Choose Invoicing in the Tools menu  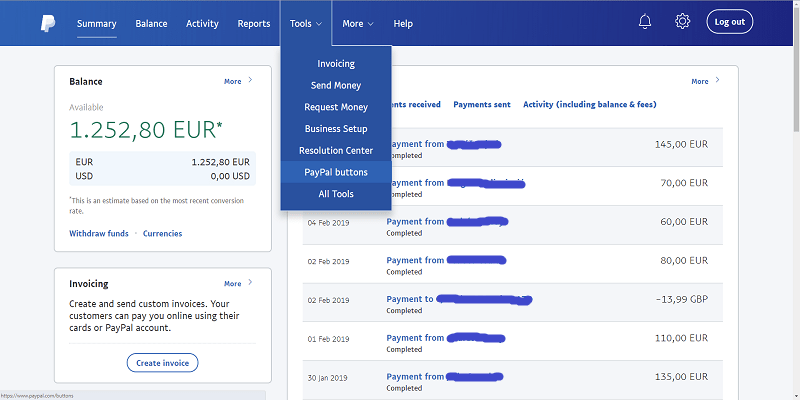(x=336, y=64)
